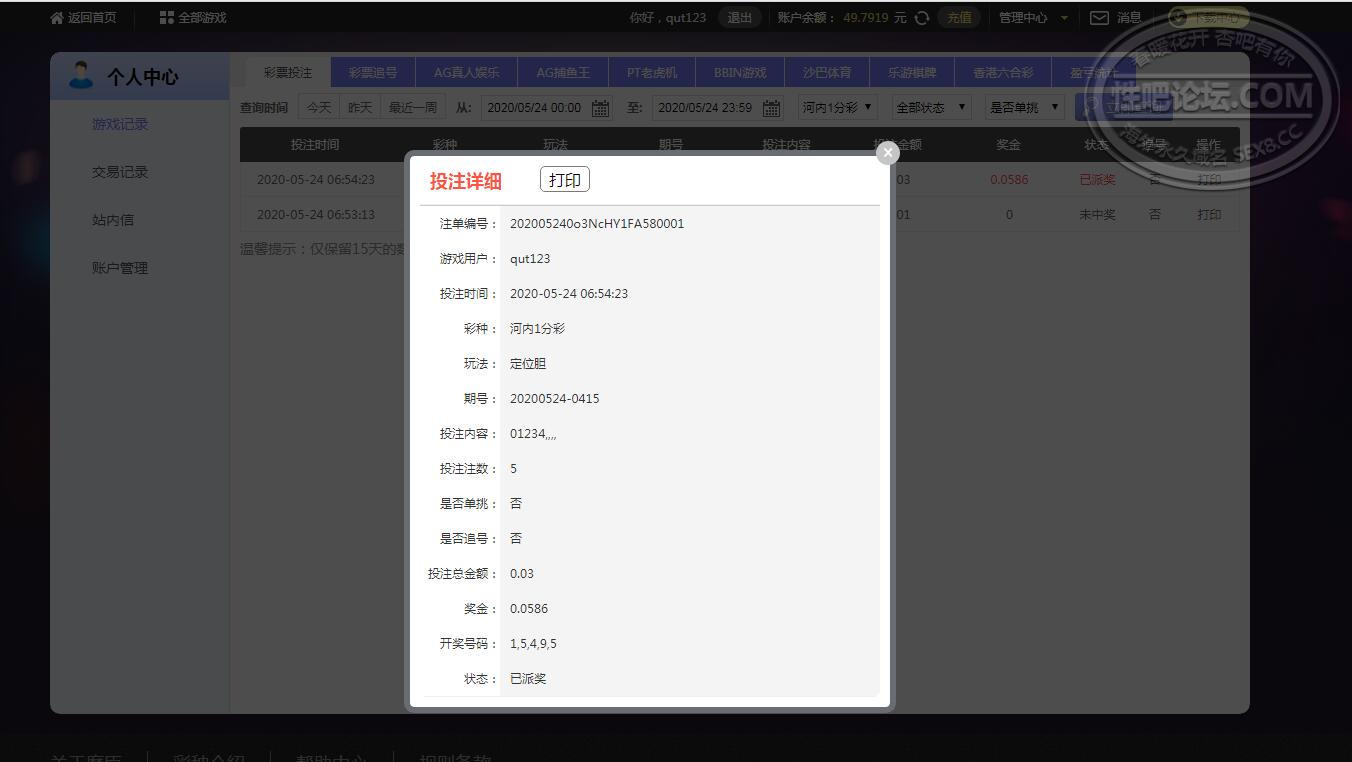1352x762 pixels.
Task: Click the 投注详细 dialog title
Action: 465,181
